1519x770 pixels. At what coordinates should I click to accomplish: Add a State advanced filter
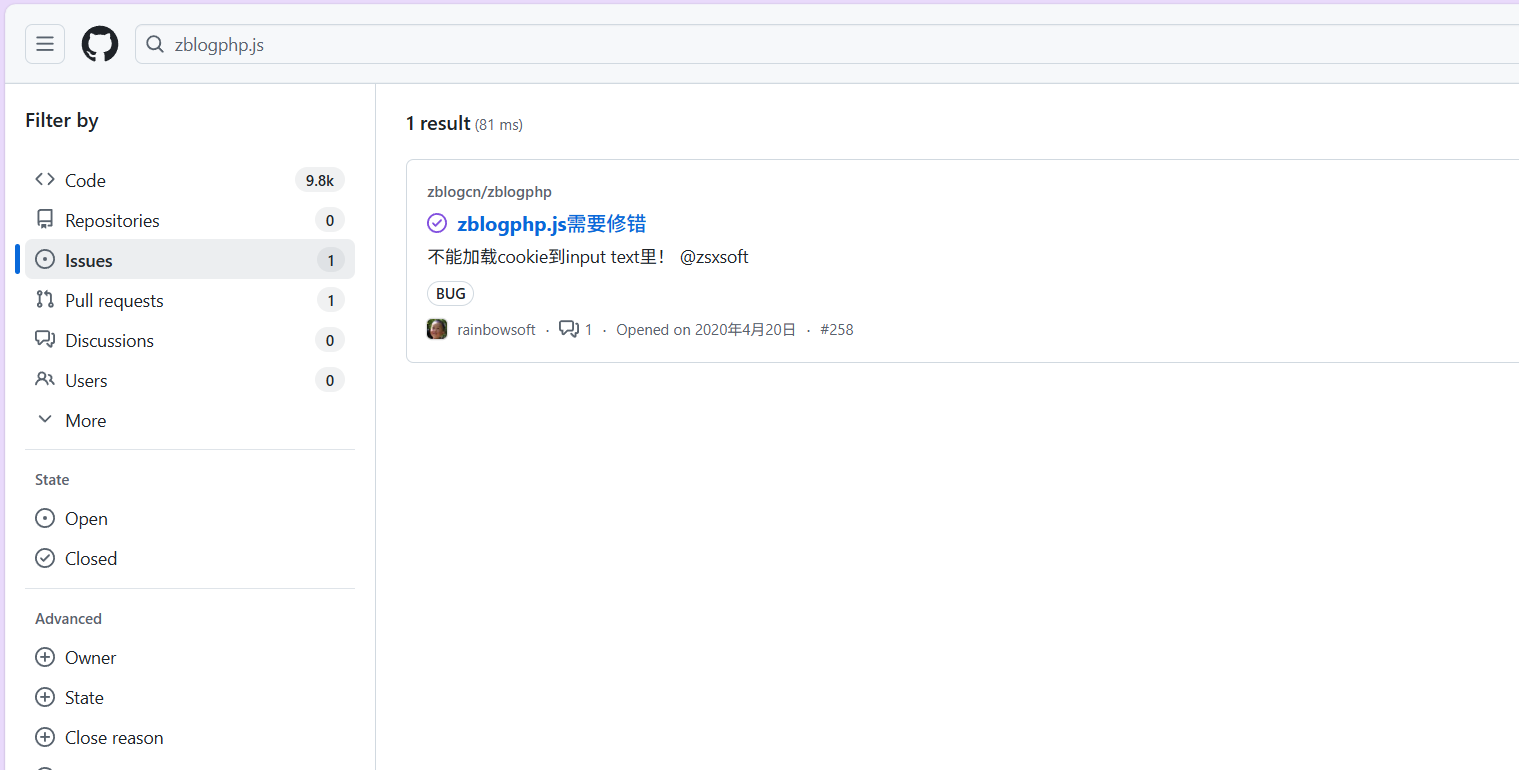(x=190, y=697)
